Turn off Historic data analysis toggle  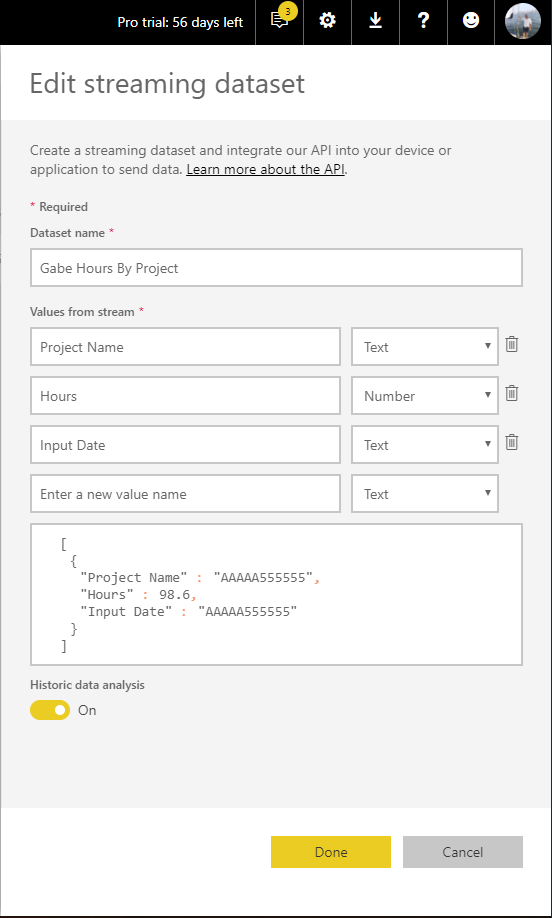point(50,710)
